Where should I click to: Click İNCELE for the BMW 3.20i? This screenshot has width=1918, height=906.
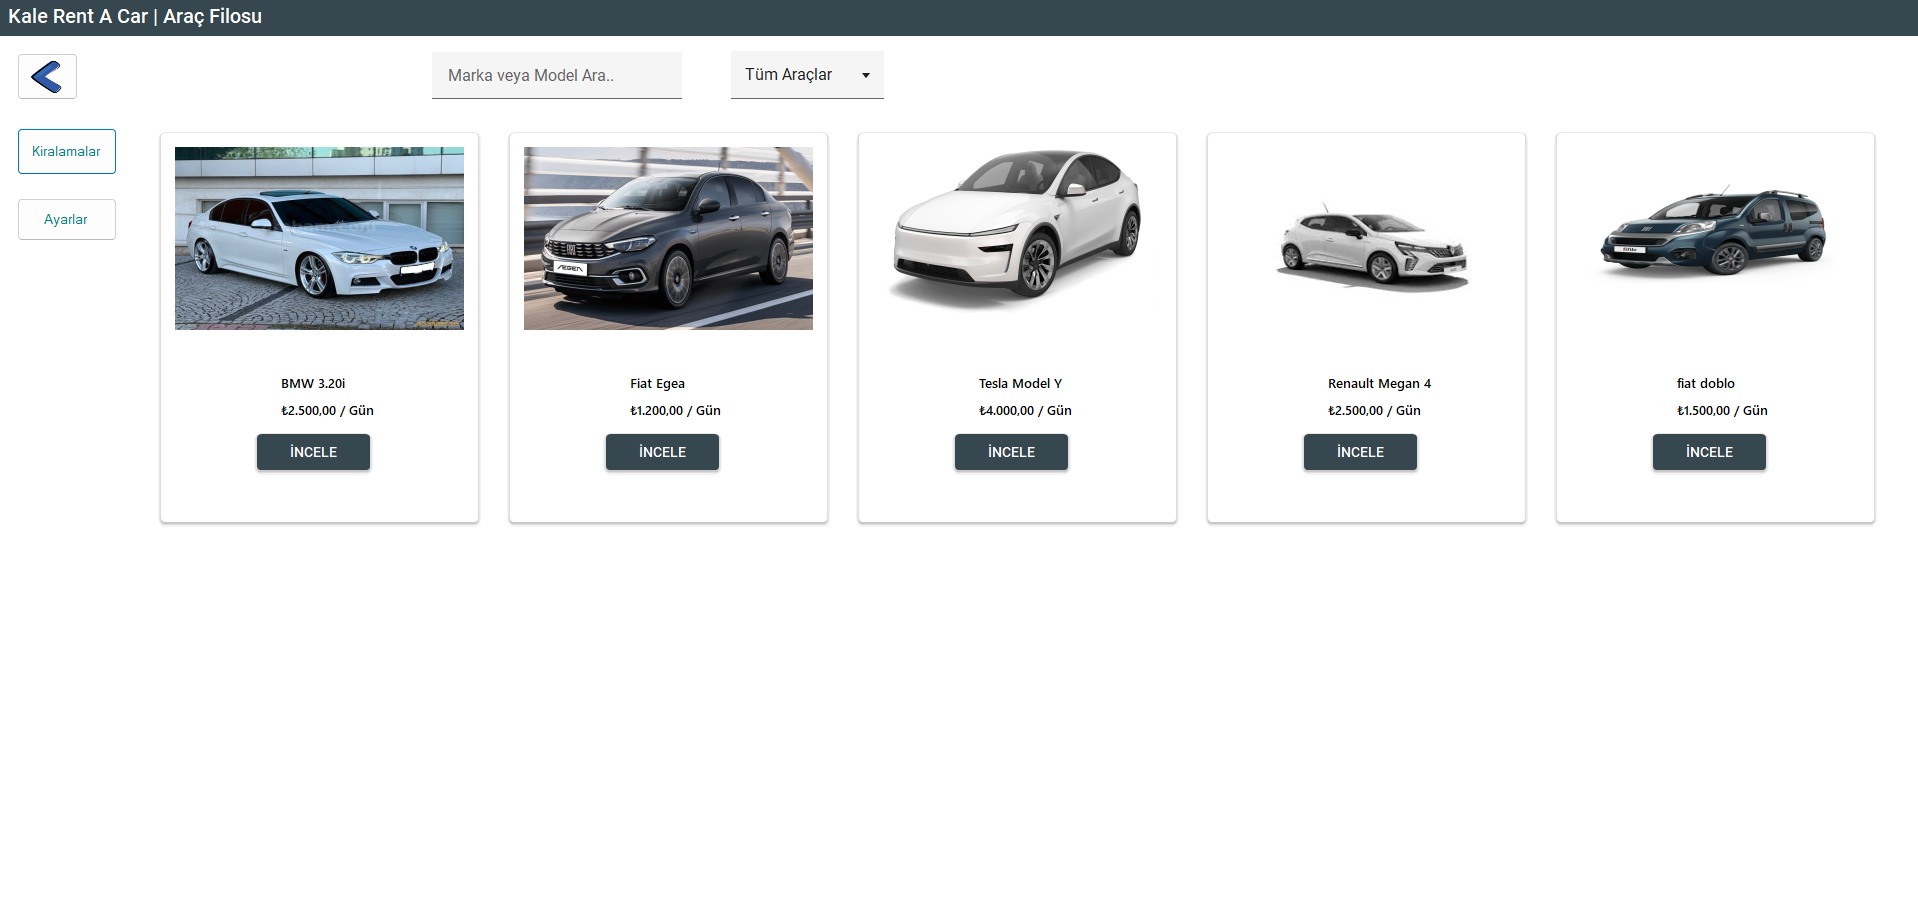pyautogui.click(x=313, y=452)
